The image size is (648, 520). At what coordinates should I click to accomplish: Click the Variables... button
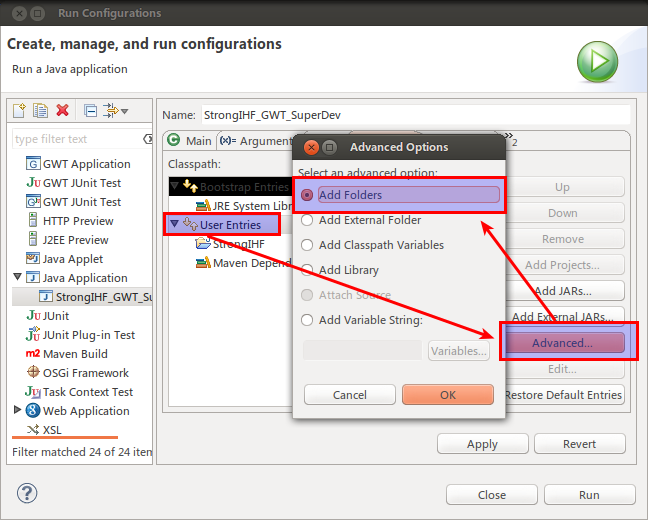[x=459, y=351]
